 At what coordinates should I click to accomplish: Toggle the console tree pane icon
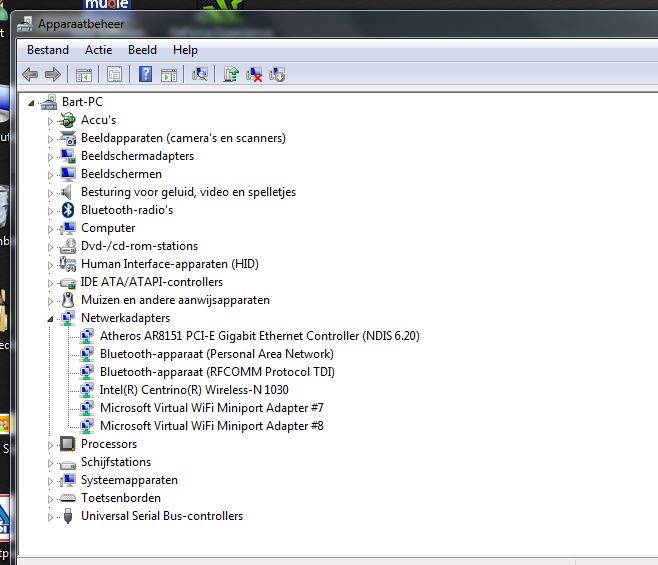(x=84, y=75)
